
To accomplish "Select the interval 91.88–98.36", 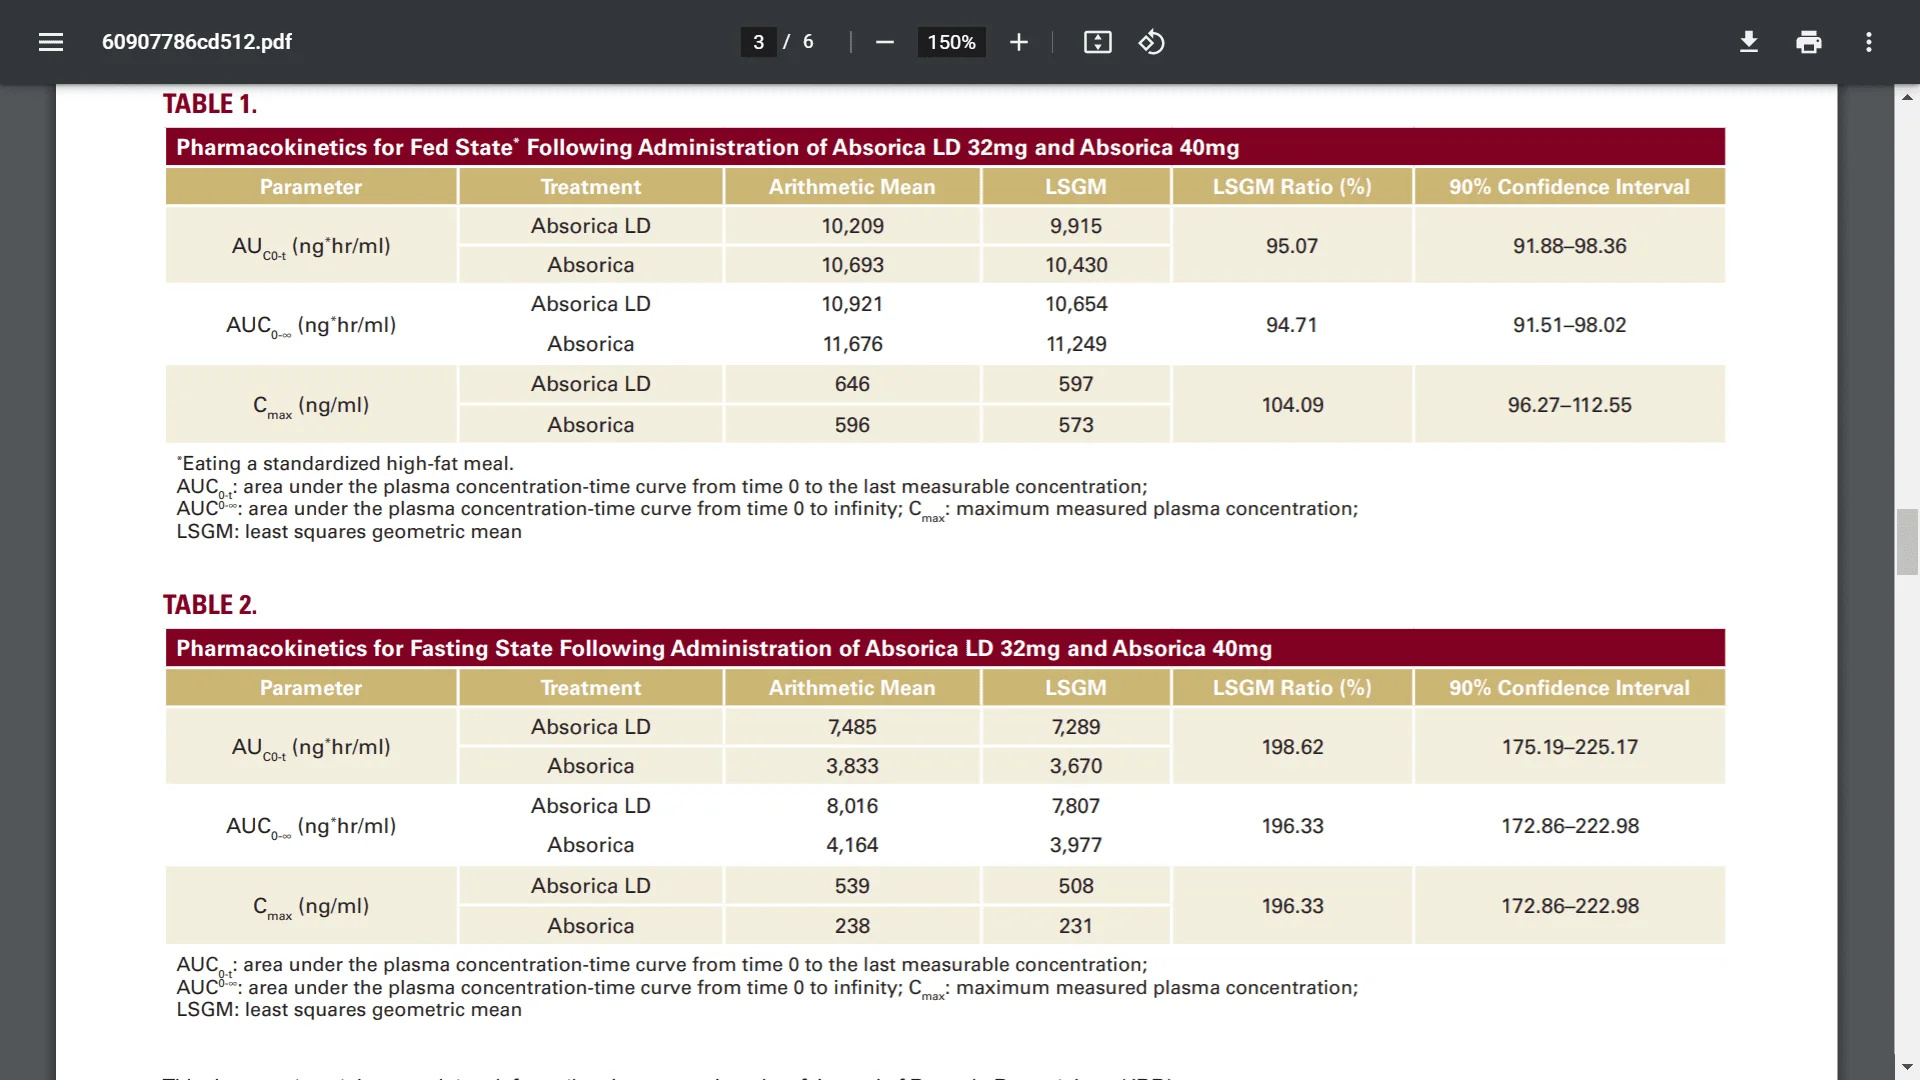I will pyautogui.click(x=1570, y=246).
